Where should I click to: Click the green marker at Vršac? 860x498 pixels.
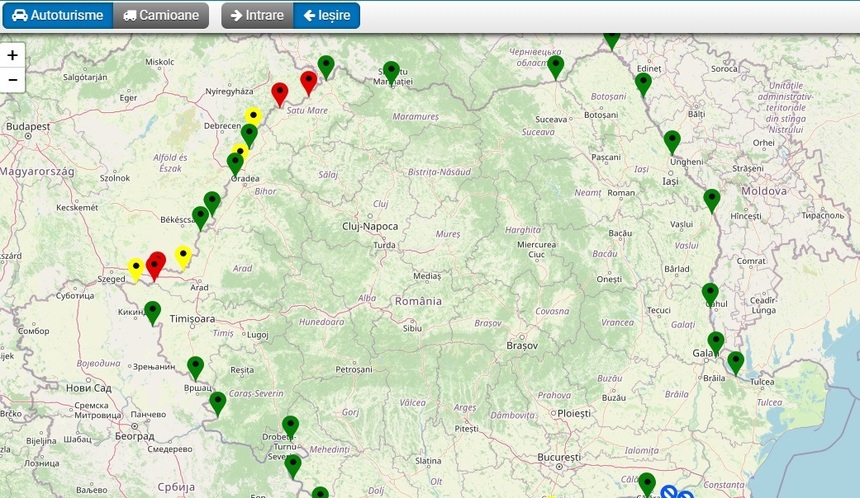point(195,366)
